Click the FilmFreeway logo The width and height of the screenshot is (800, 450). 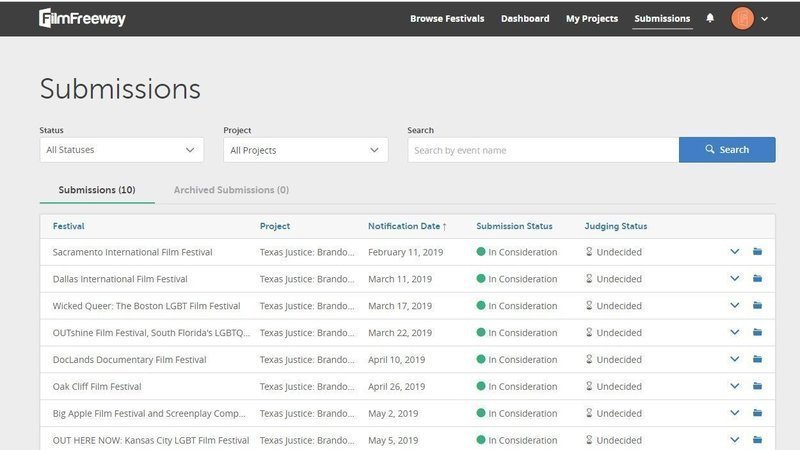click(x=82, y=18)
